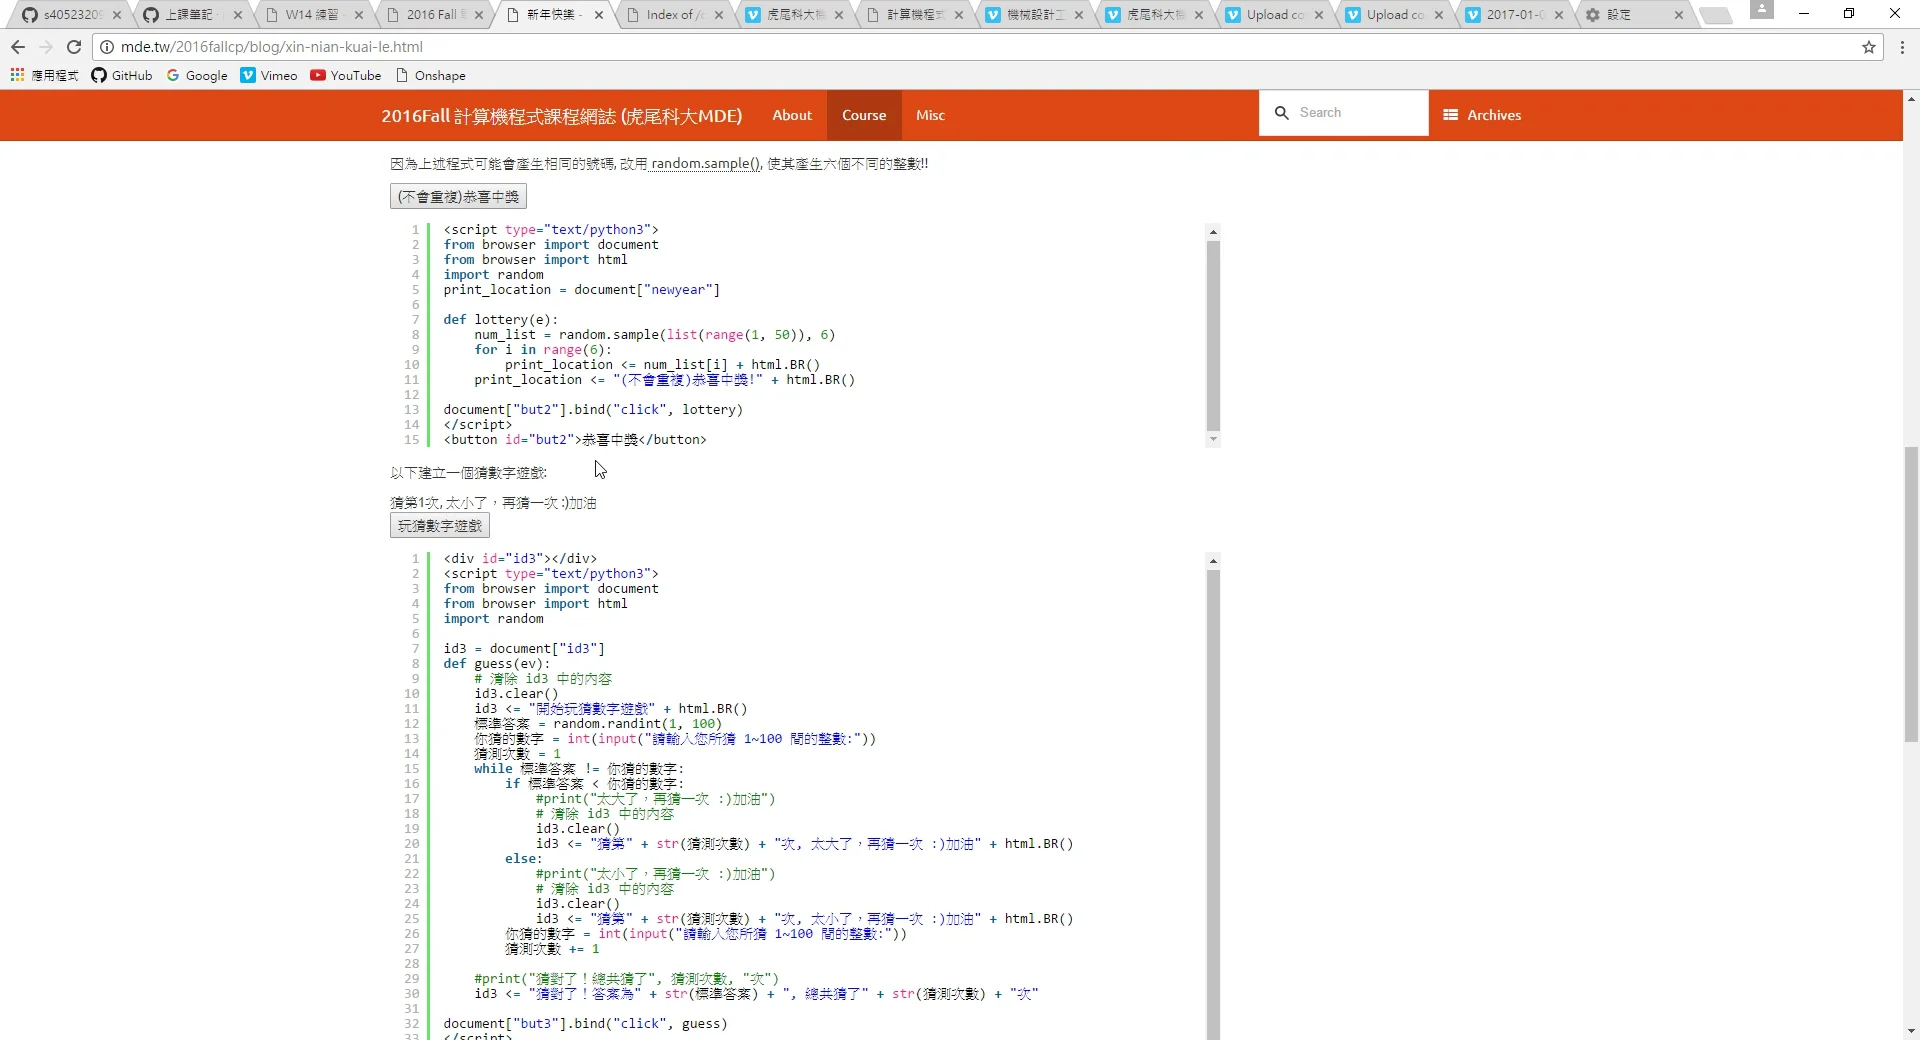Image resolution: width=1920 pixels, height=1040 pixels.
Task: Switch to the 機械設計 tab
Action: pyautogui.click(x=1035, y=15)
